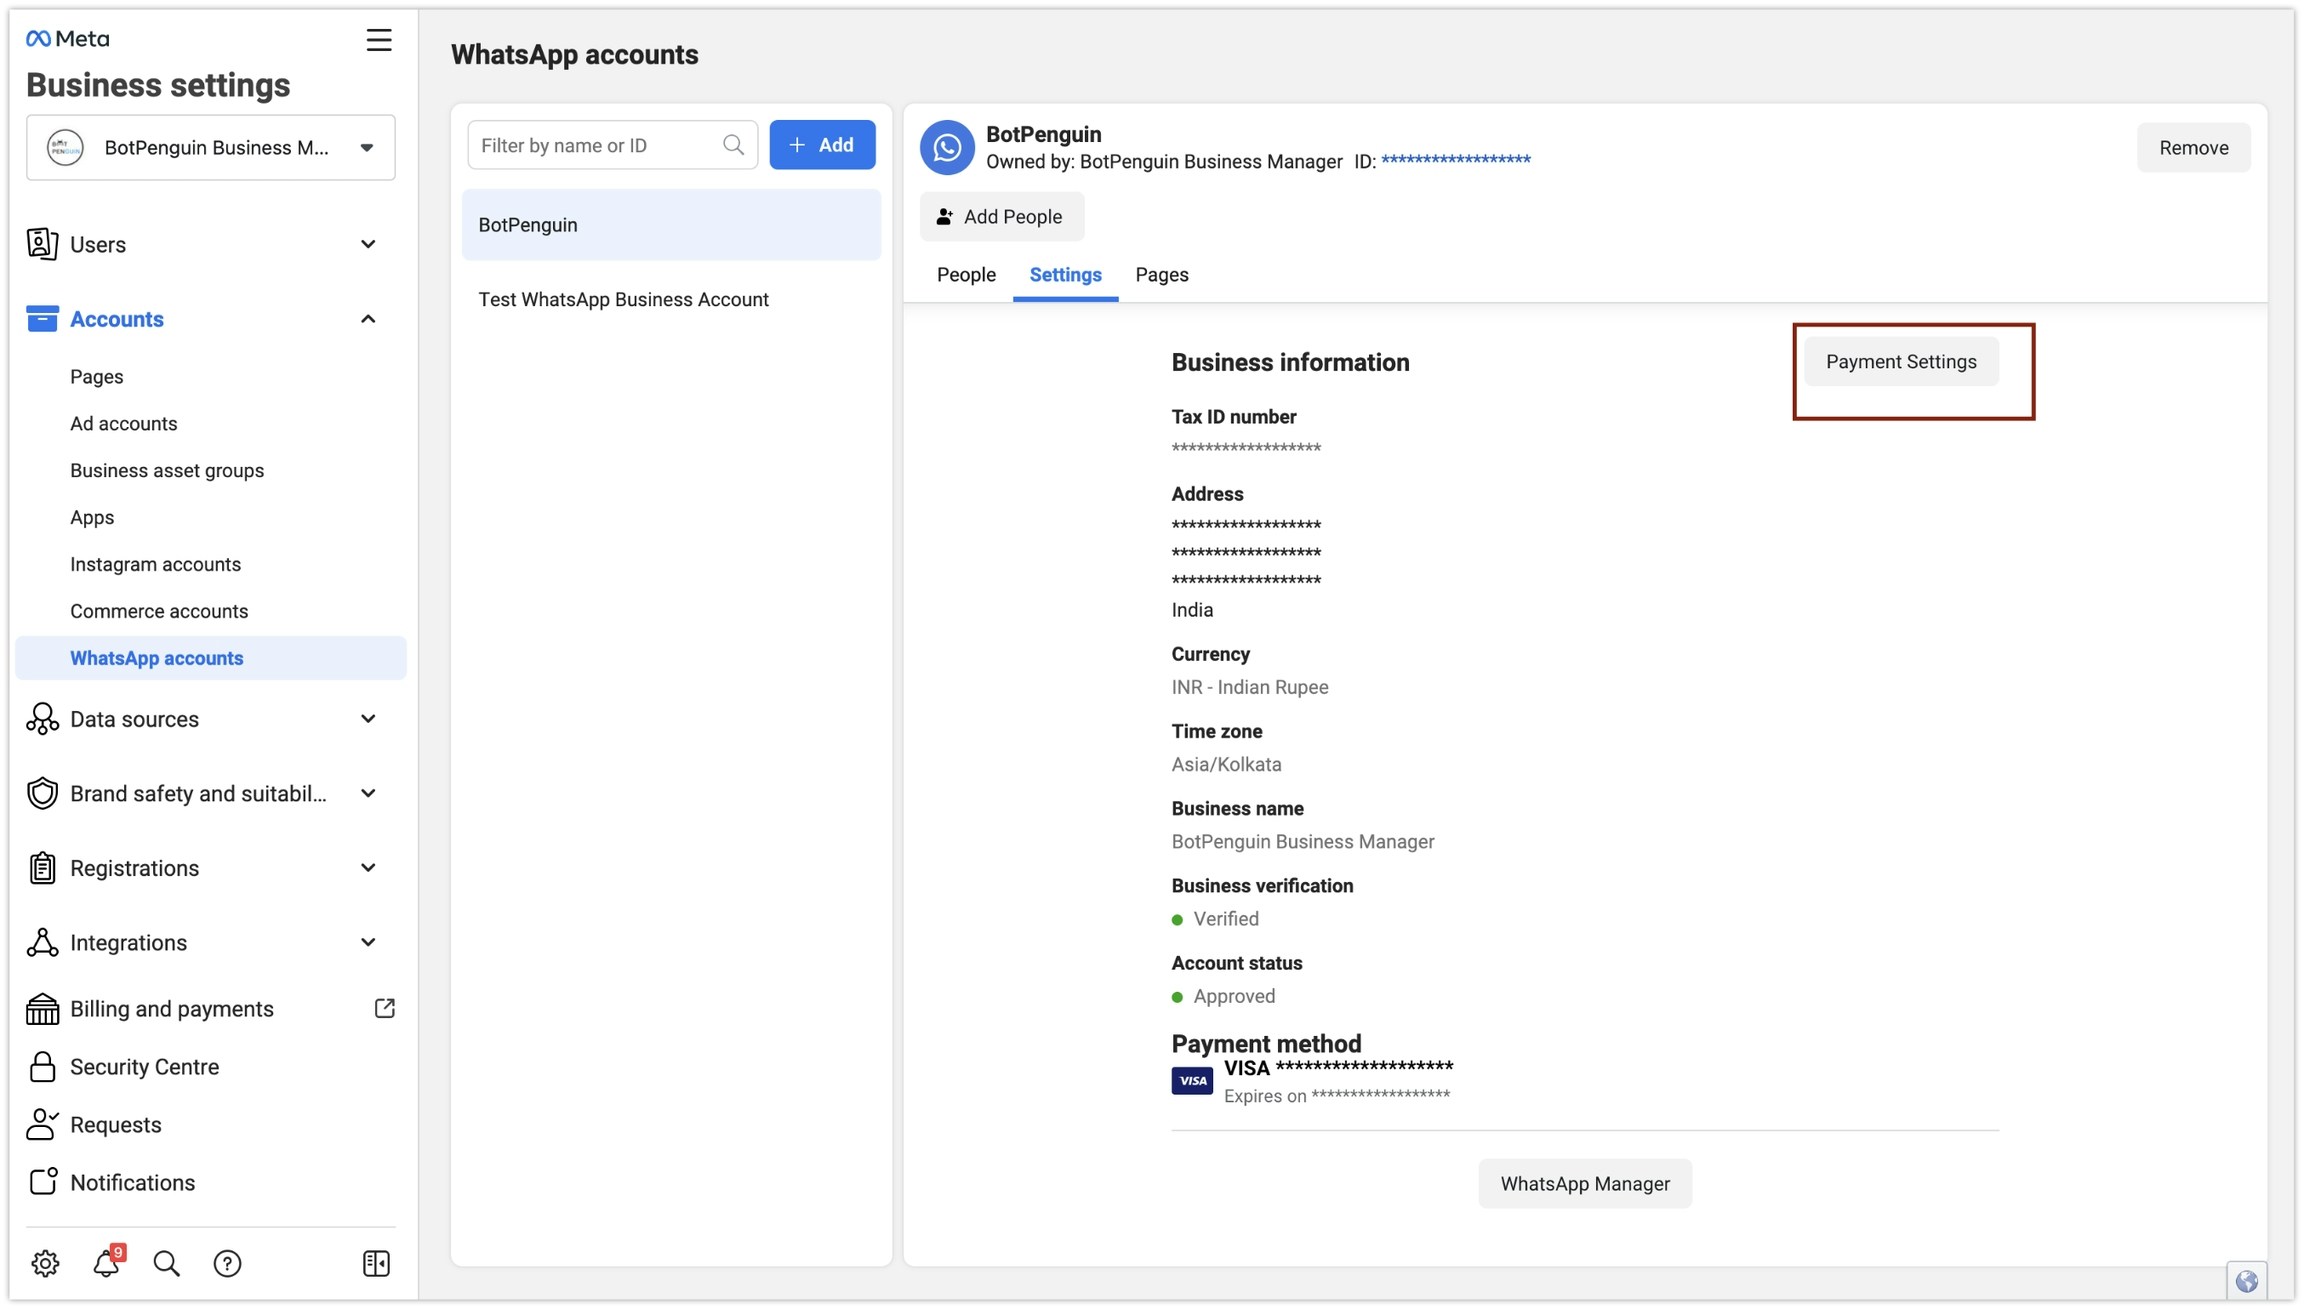Click the Payment Settings button

1900,362
